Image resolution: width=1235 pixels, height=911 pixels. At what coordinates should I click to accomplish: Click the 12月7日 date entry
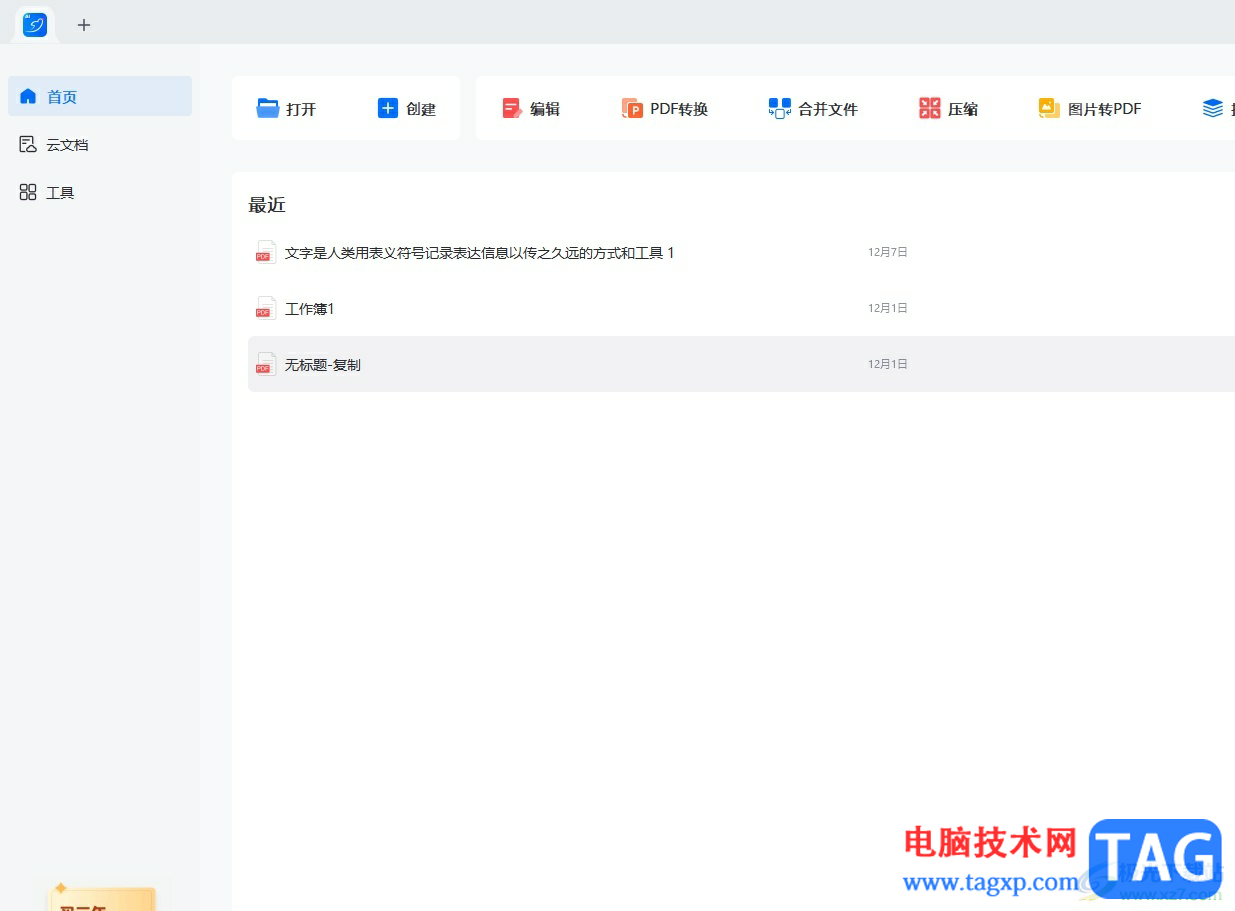pyautogui.click(x=888, y=252)
